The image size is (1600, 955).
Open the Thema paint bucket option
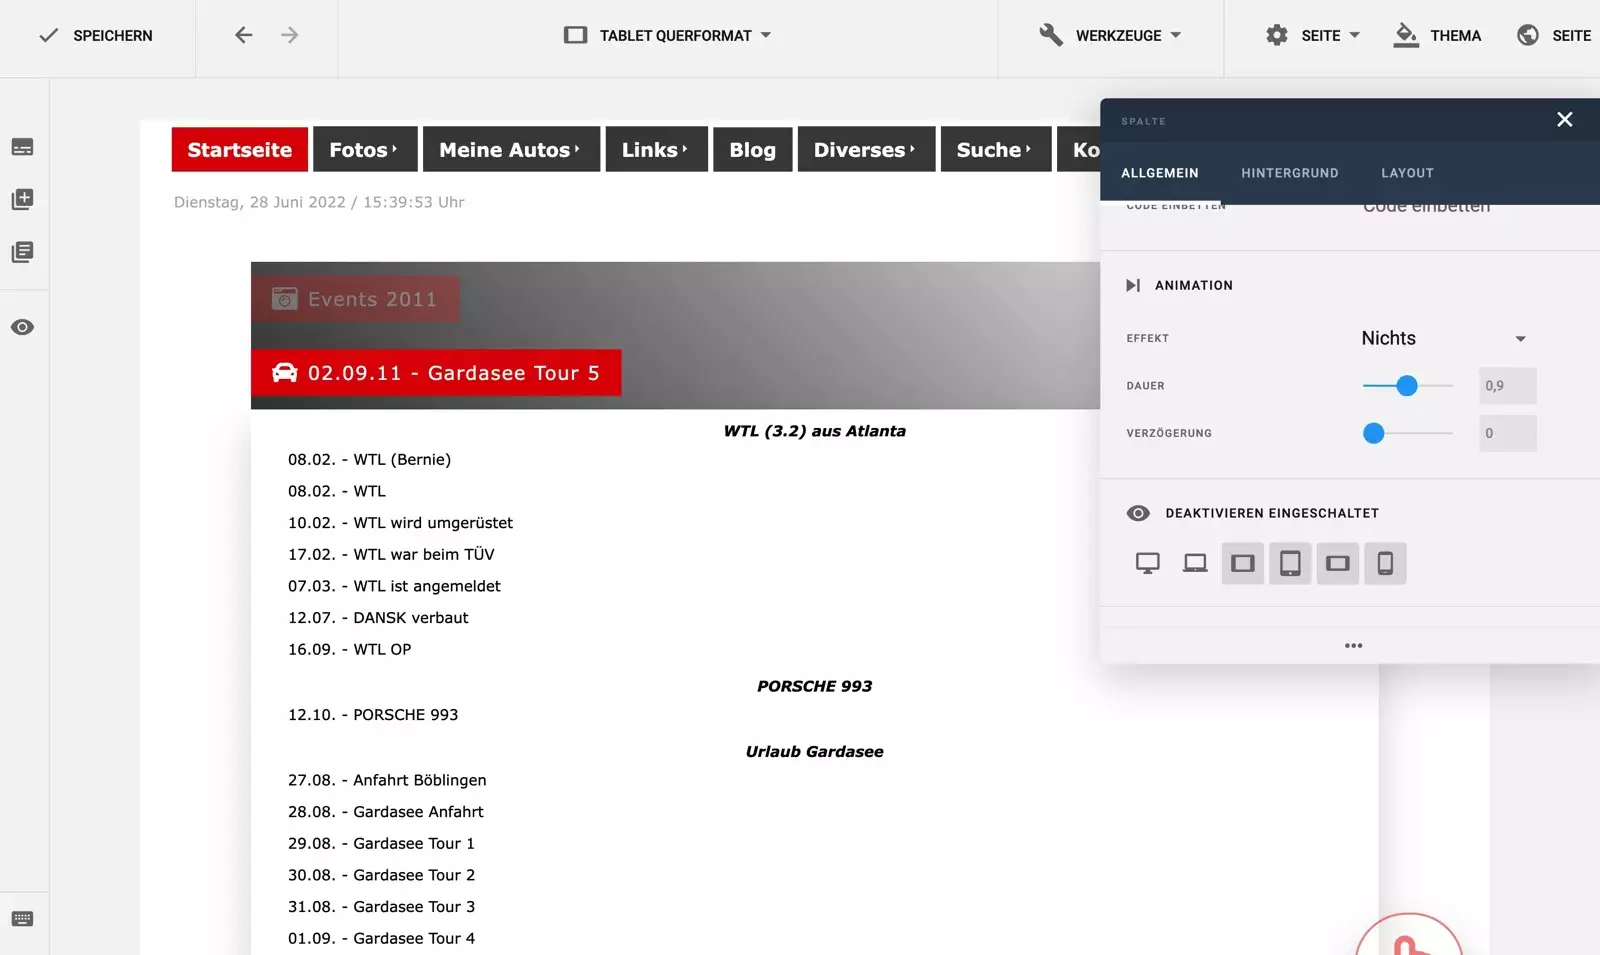pyautogui.click(x=1437, y=35)
